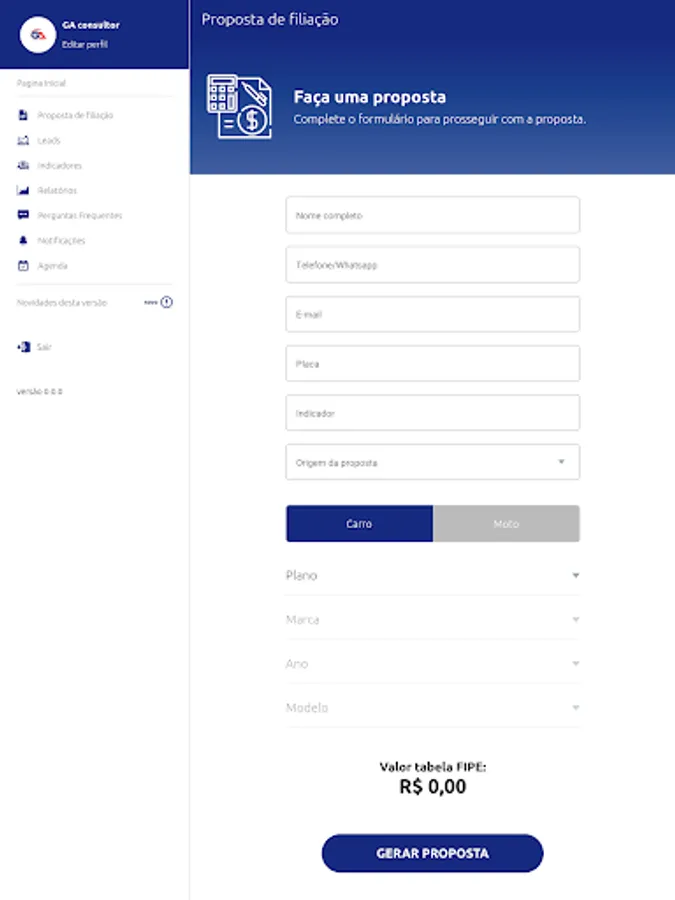Go to Pagina Inicial in sidebar
675x900 pixels.
tap(41, 83)
